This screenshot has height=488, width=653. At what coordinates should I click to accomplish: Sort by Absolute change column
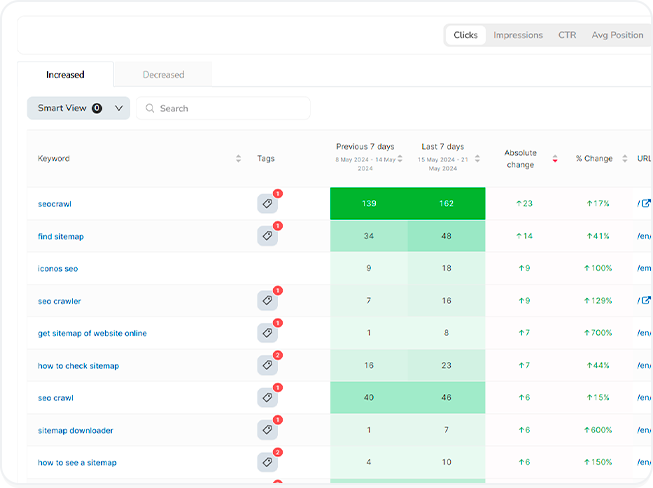coord(555,158)
